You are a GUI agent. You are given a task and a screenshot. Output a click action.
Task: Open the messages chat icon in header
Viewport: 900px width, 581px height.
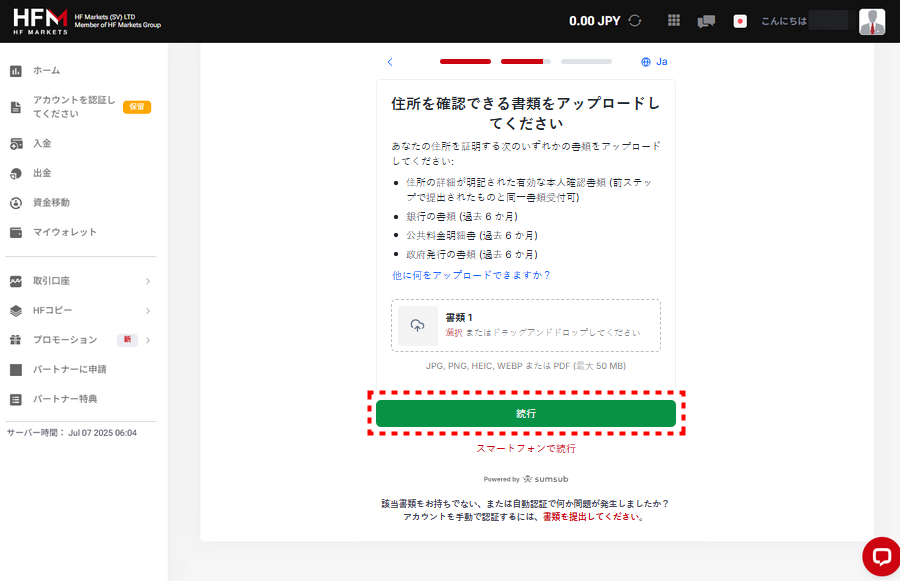[x=706, y=22]
